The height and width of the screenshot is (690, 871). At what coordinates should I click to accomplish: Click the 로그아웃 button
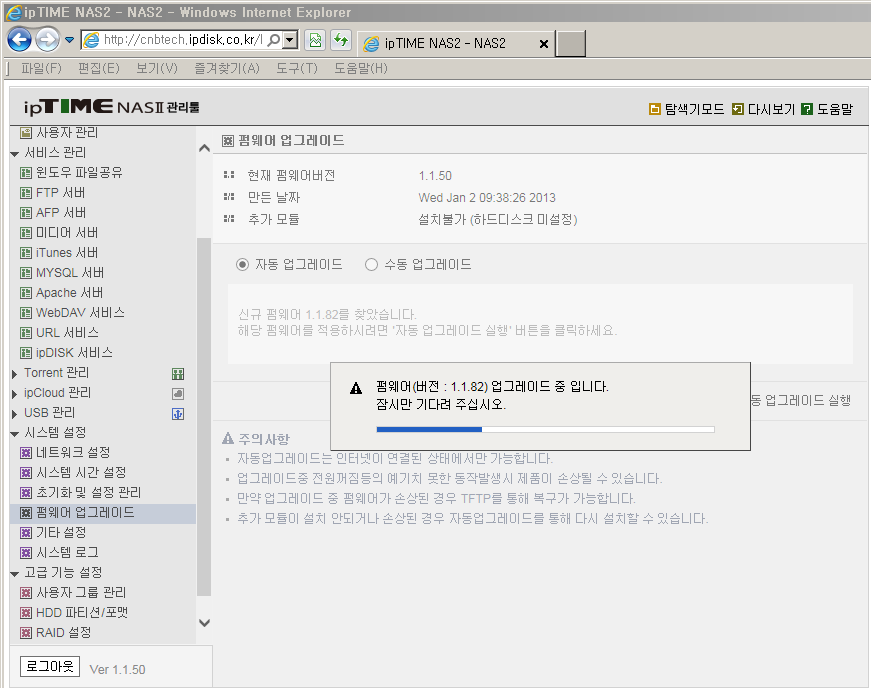pyautogui.click(x=50, y=666)
